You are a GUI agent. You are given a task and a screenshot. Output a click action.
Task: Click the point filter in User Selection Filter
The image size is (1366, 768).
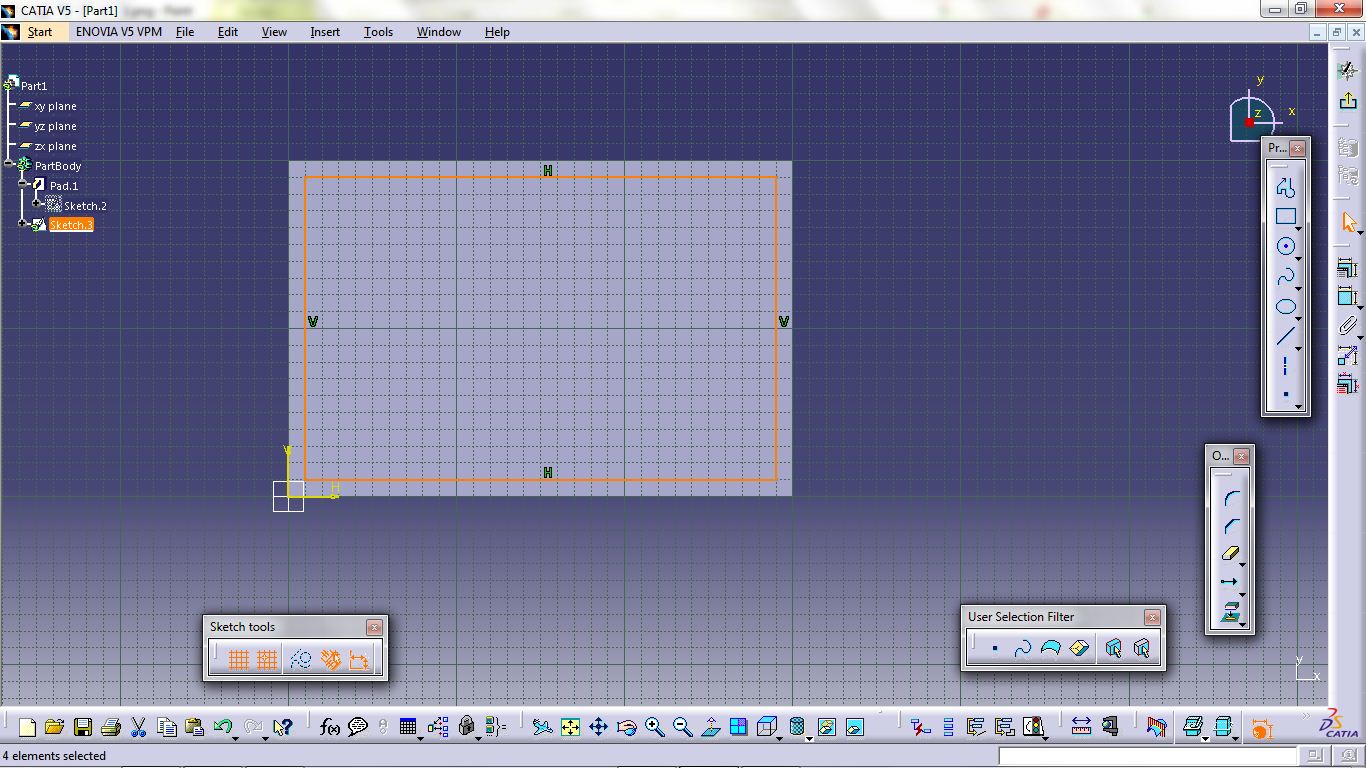994,648
